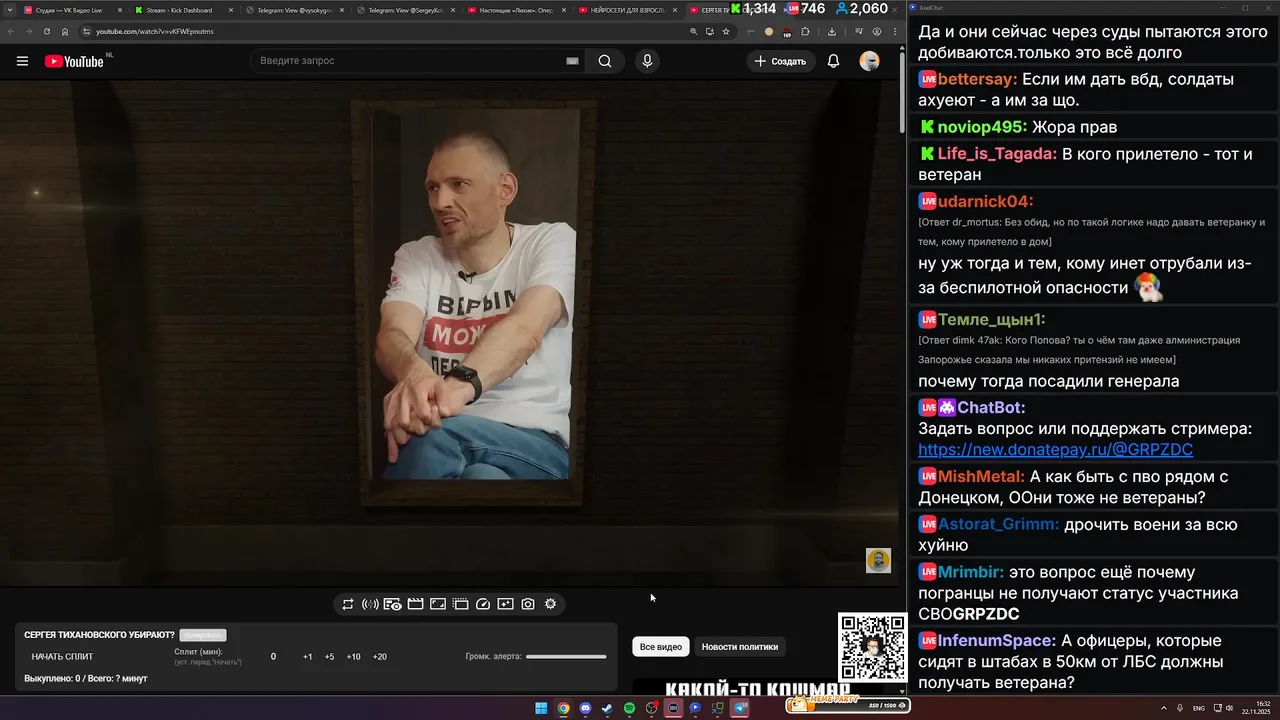Click the clapperboard cinema mode icon
This screenshot has width=1280, height=720.
click(415, 604)
